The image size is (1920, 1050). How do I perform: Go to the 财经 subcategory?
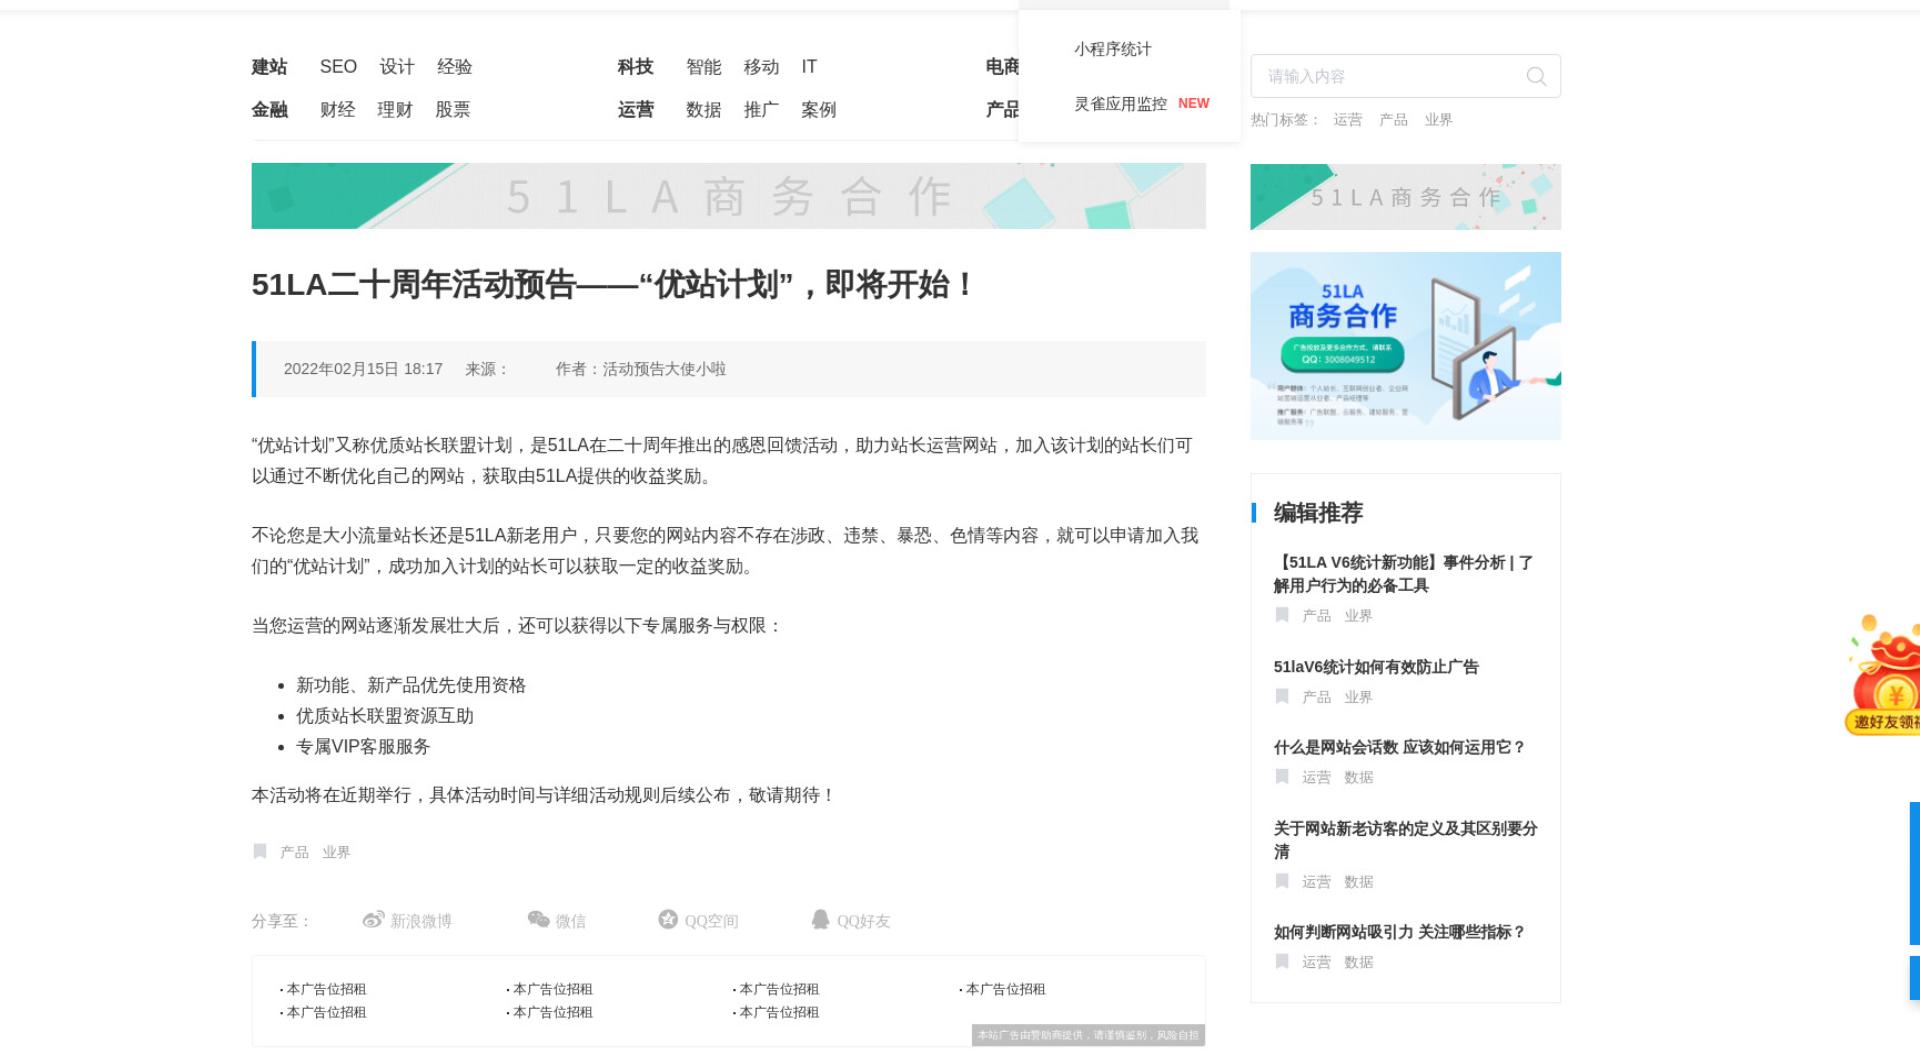(337, 110)
